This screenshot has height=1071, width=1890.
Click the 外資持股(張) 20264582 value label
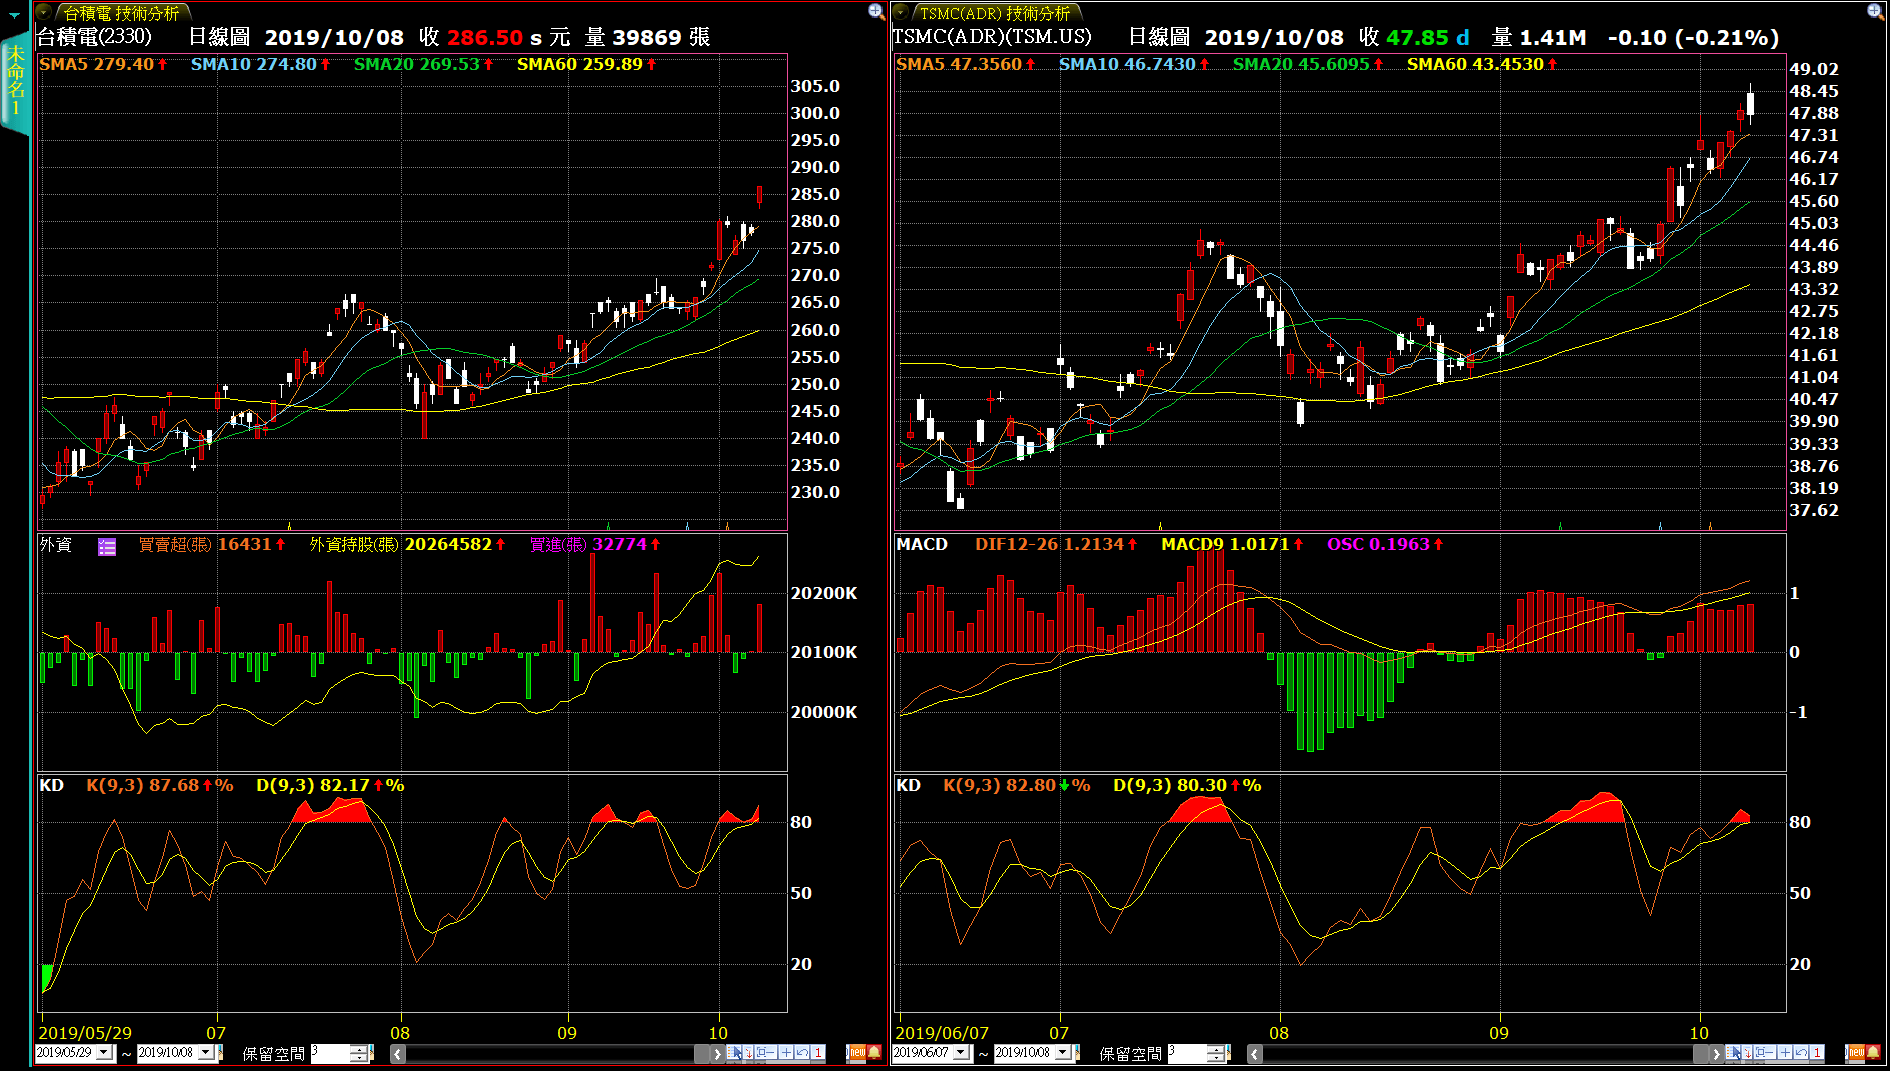[x=407, y=544]
